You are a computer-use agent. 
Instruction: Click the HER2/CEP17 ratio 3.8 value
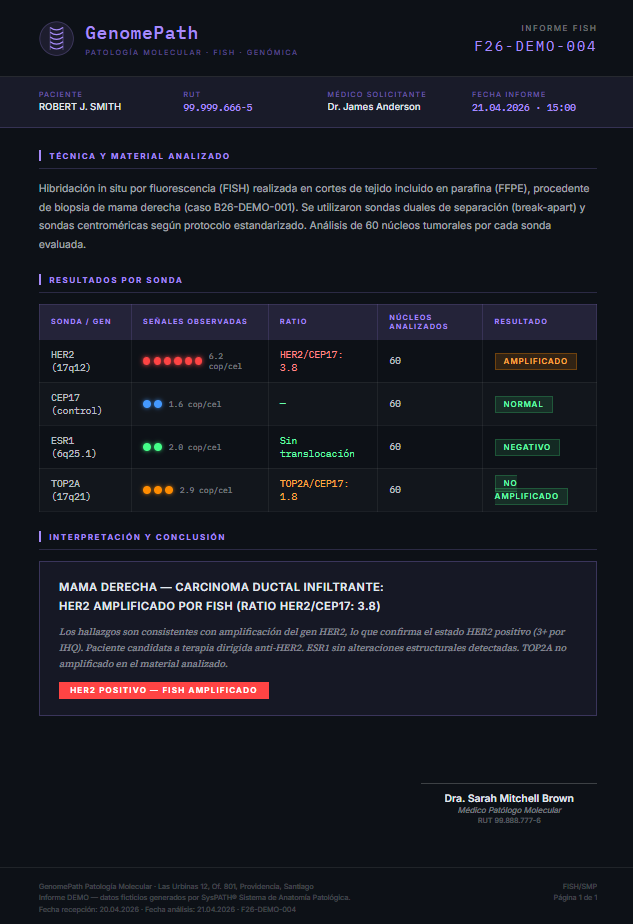(311, 361)
